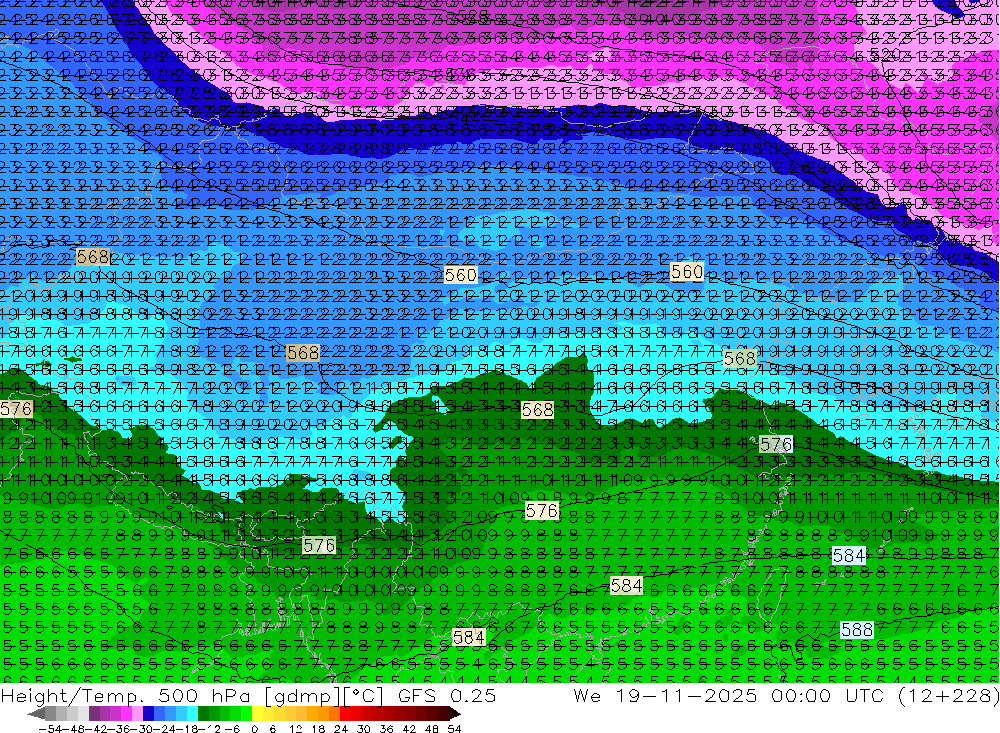
Task: Click the 520 contour label
Action: click(885, 53)
